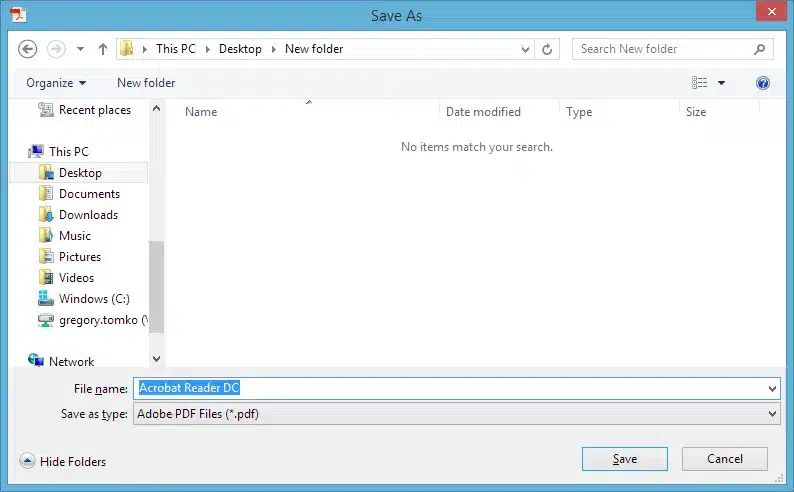
Task: Expand the Save as type dropdown
Action: [772, 414]
